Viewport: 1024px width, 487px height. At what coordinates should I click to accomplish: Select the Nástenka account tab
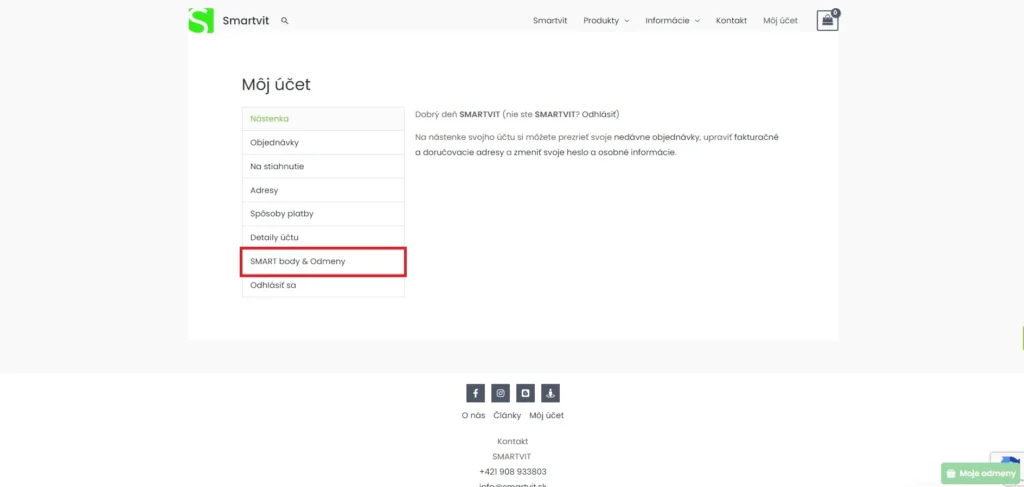tap(323, 119)
